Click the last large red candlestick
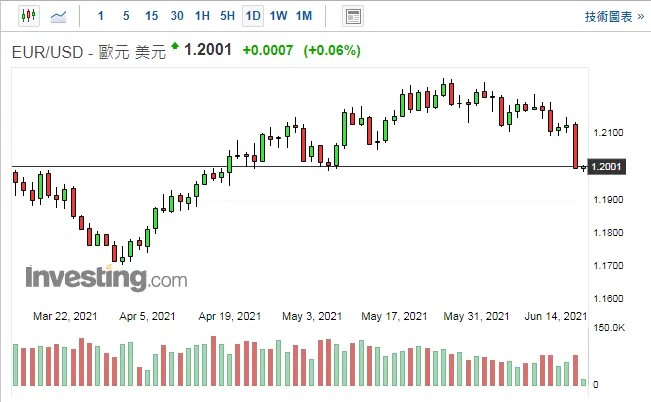Viewport: 651px width, 402px height. pos(575,146)
